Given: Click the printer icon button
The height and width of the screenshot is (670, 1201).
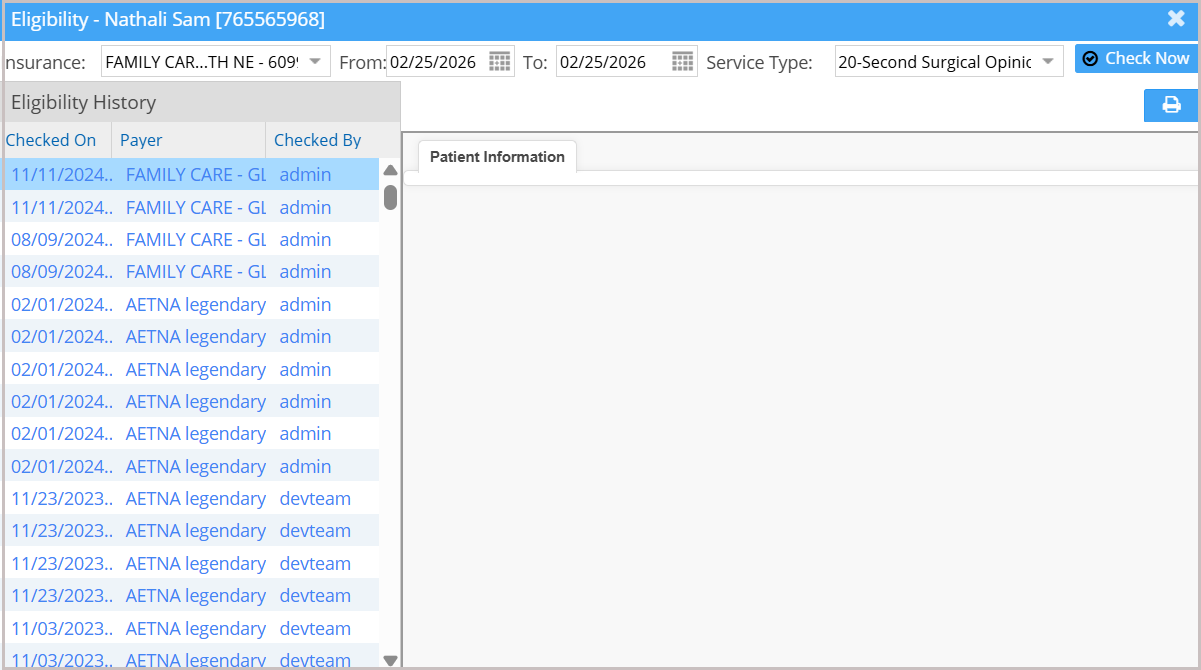Looking at the screenshot, I should pos(1170,105).
